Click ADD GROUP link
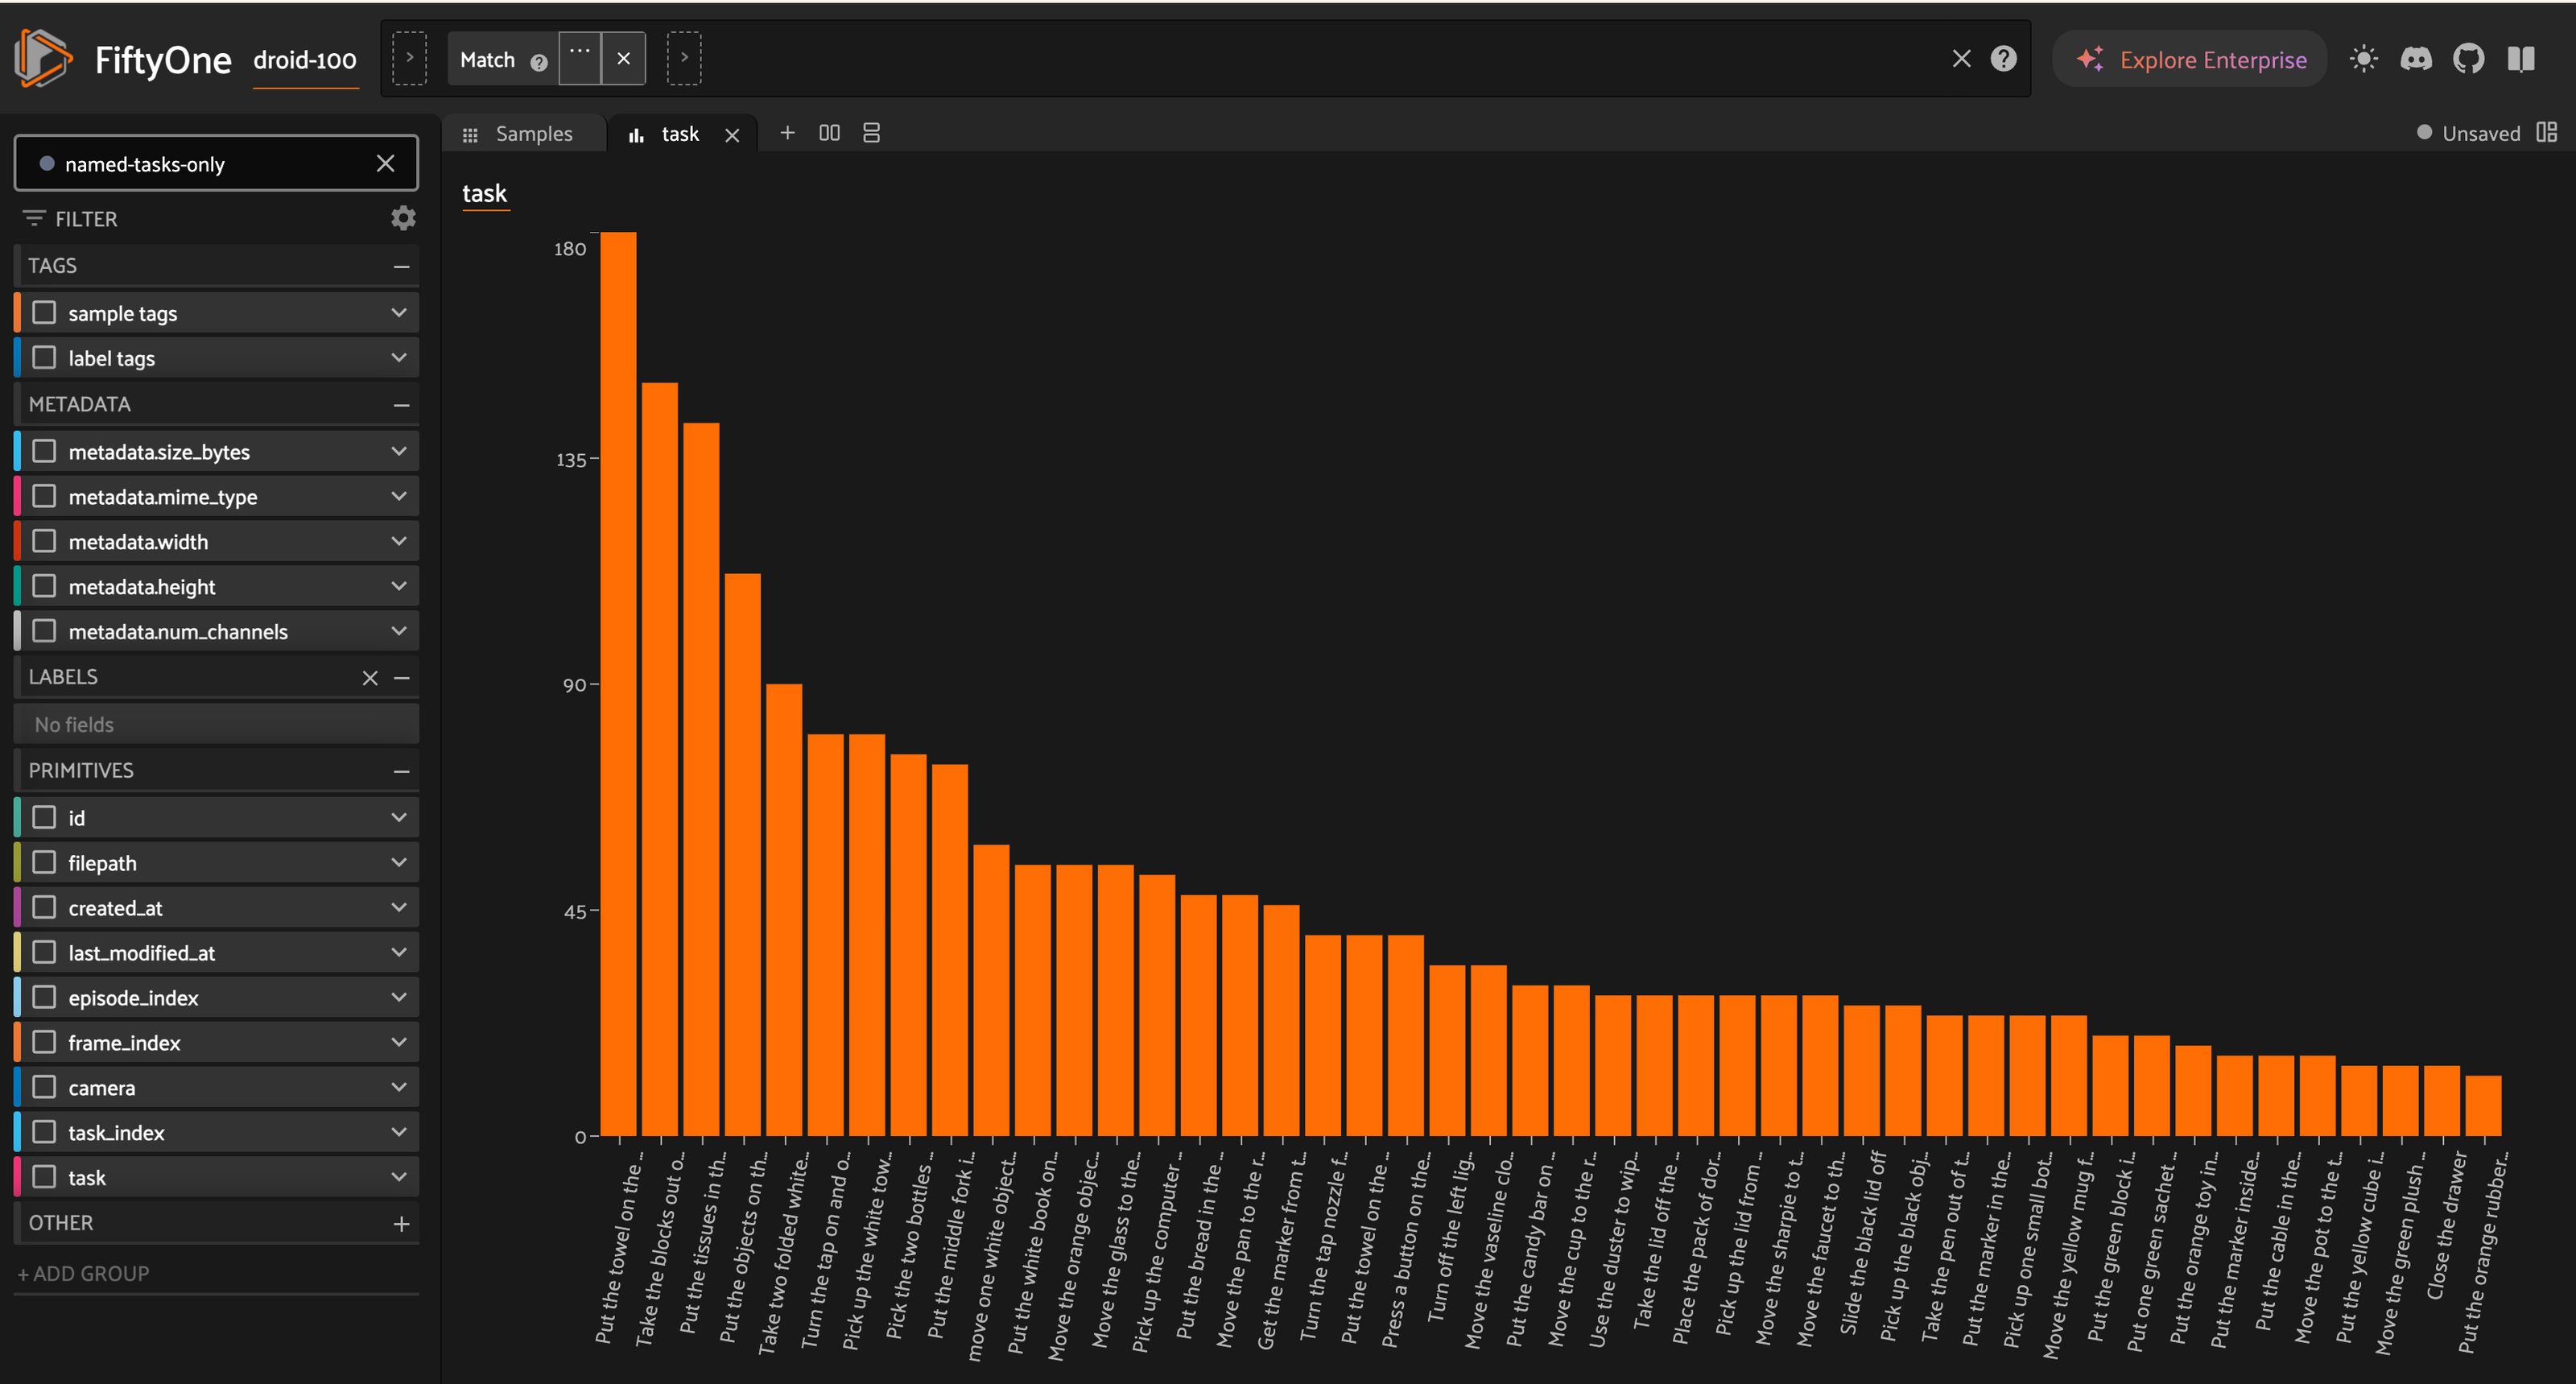 tap(84, 1273)
